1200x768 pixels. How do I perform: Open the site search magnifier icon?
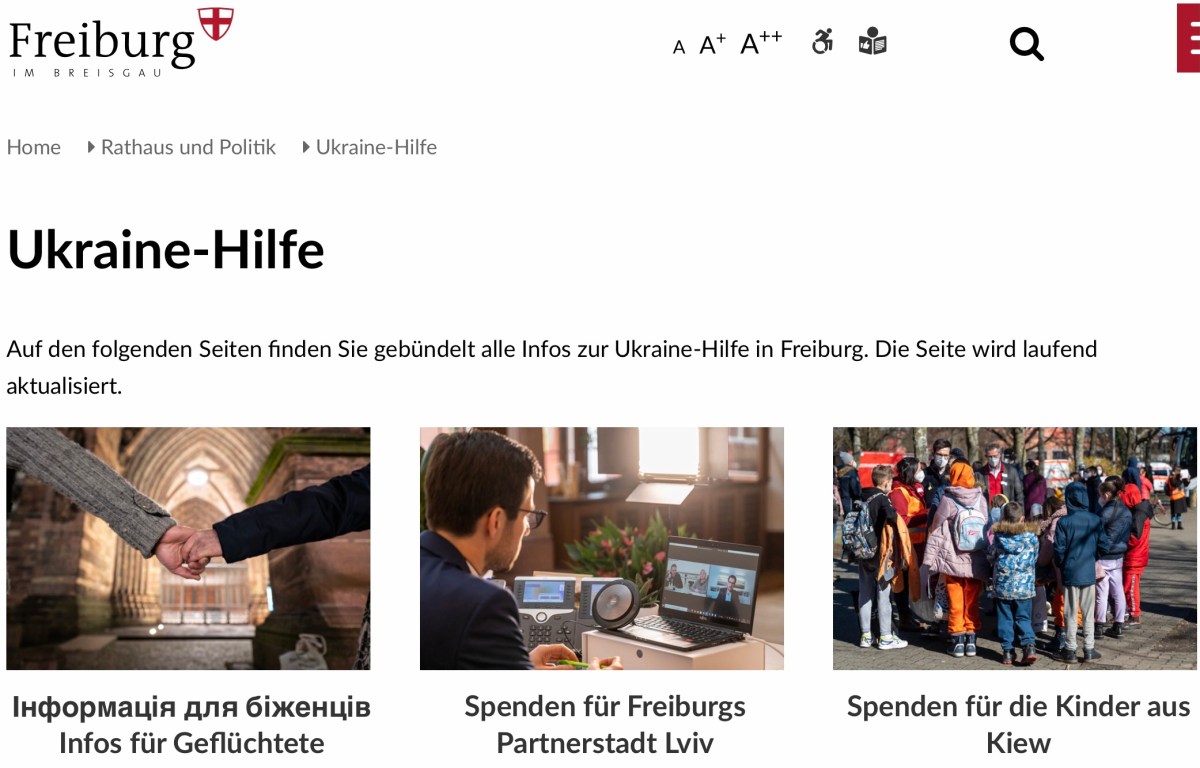coord(1026,44)
